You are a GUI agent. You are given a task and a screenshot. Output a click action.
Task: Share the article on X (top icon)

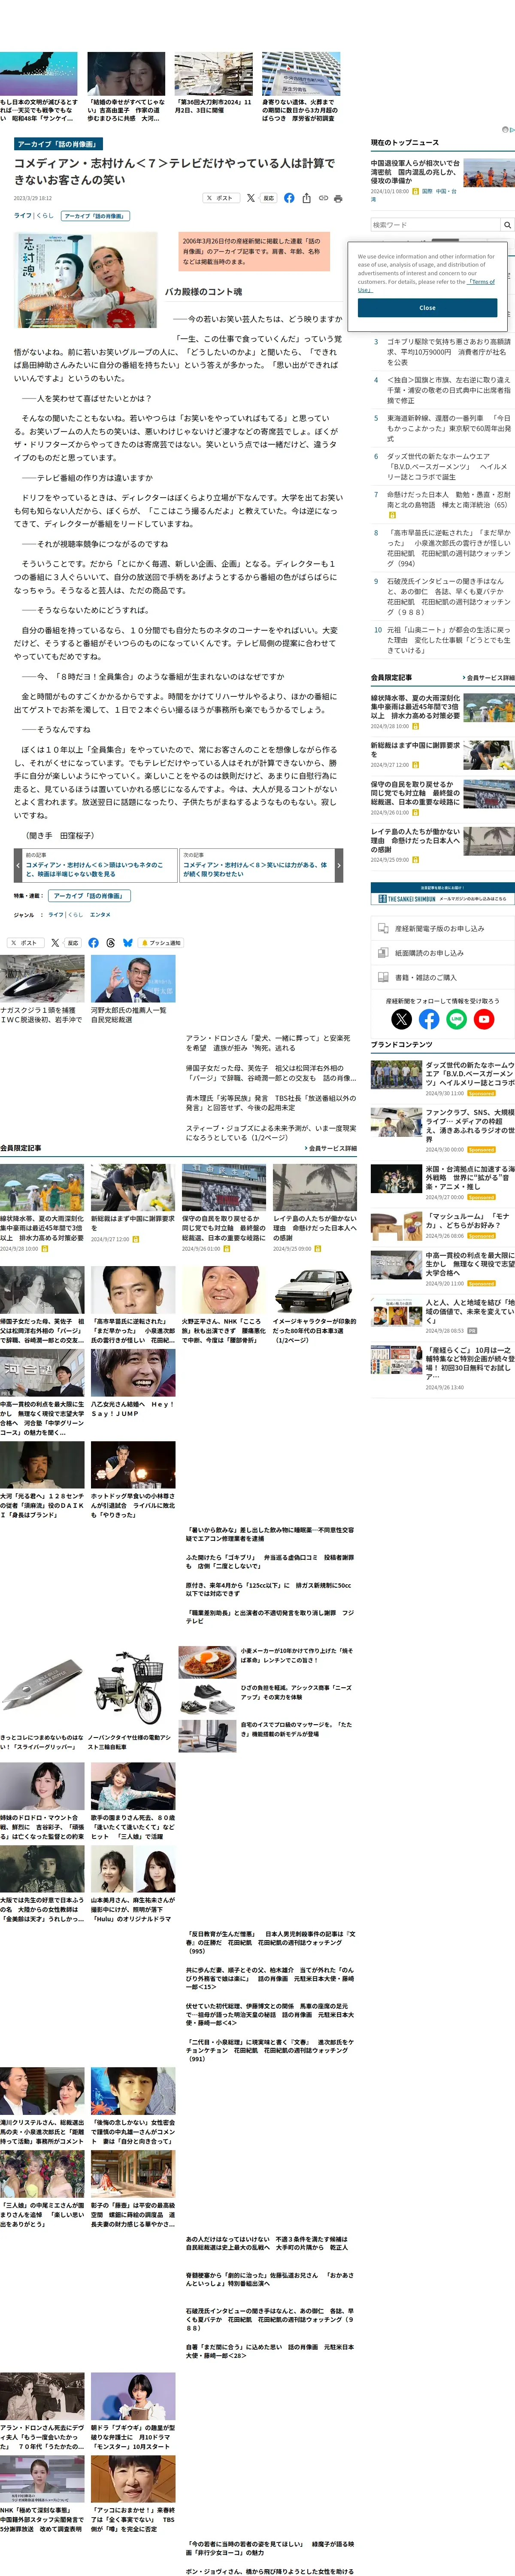[250, 198]
